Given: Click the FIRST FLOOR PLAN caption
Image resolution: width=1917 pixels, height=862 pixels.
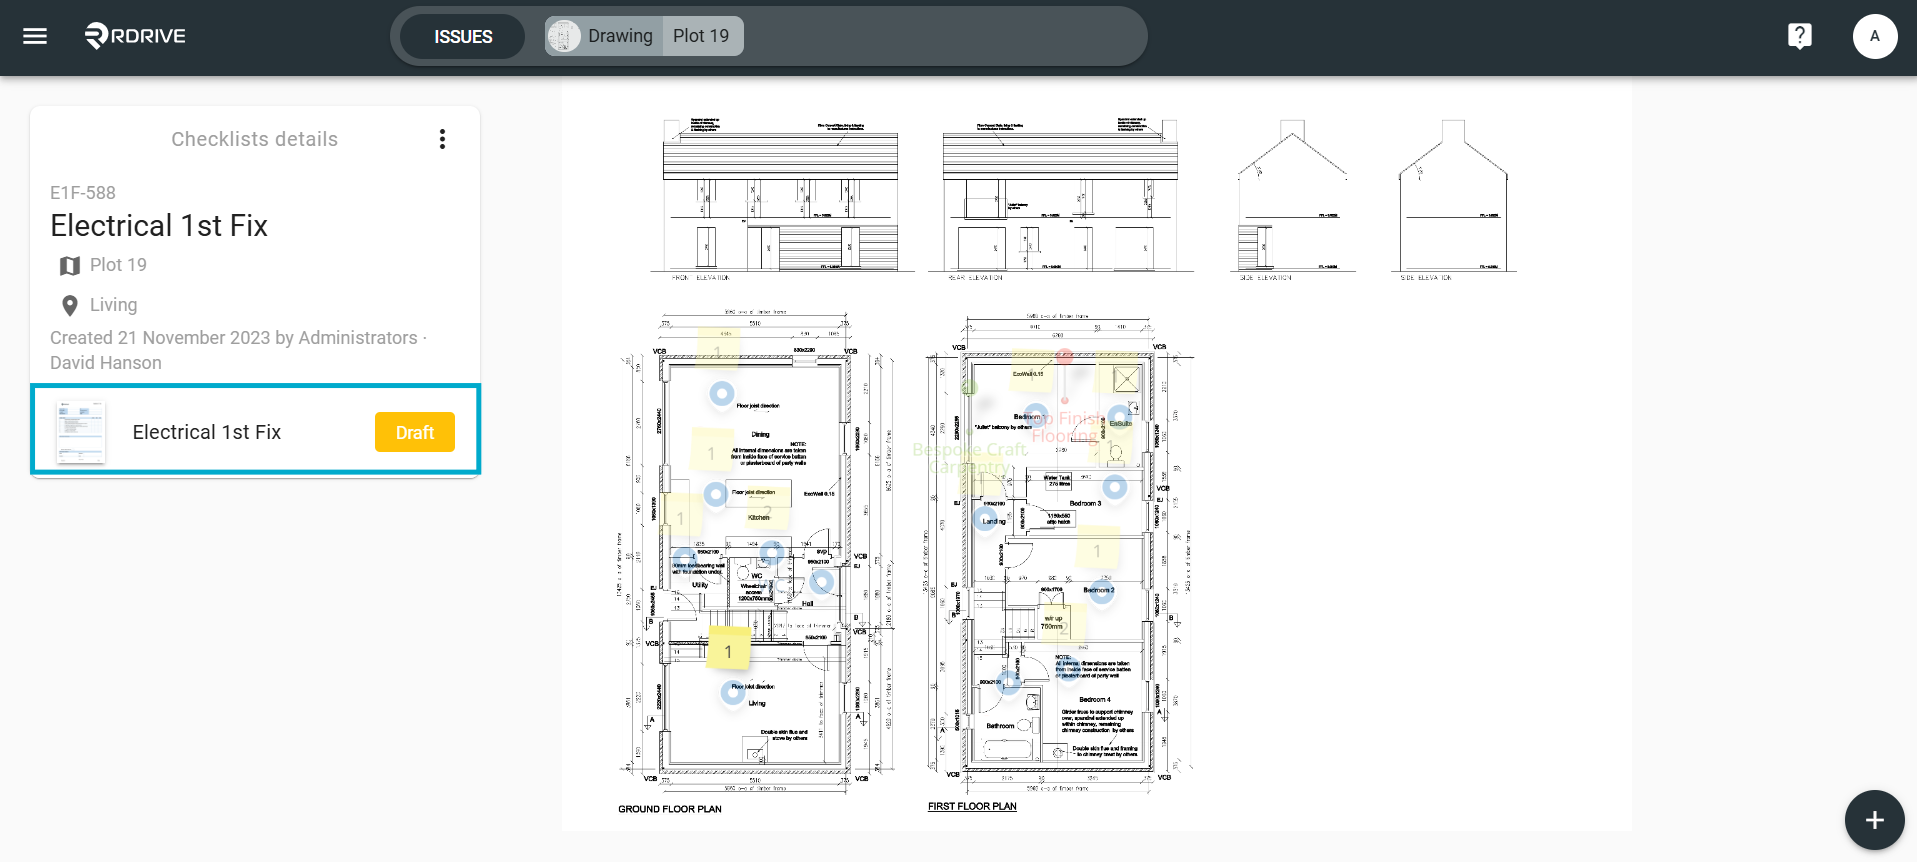Looking at the screenshot, I should click(x=972, y=806).
